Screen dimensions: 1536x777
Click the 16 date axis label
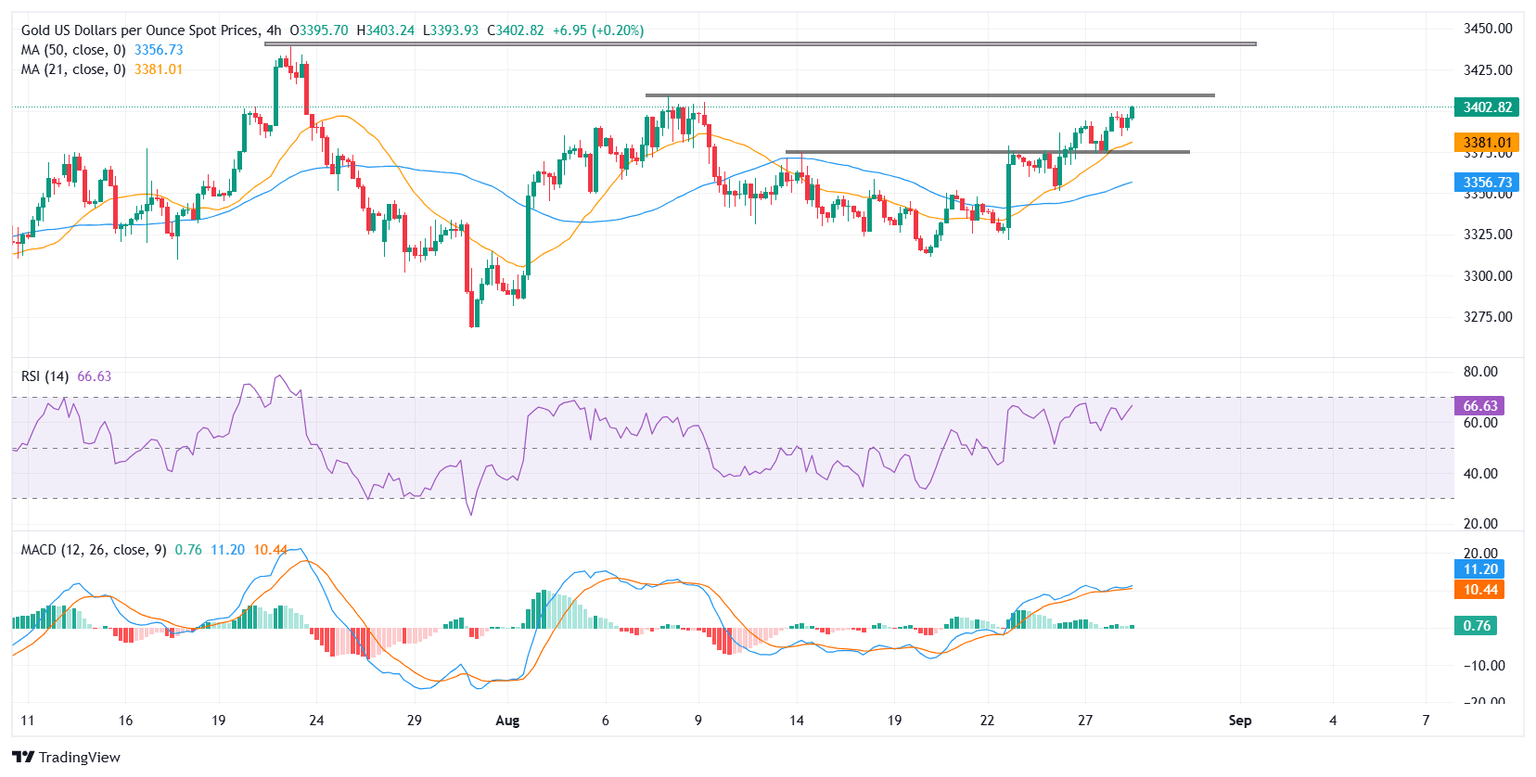126,720
